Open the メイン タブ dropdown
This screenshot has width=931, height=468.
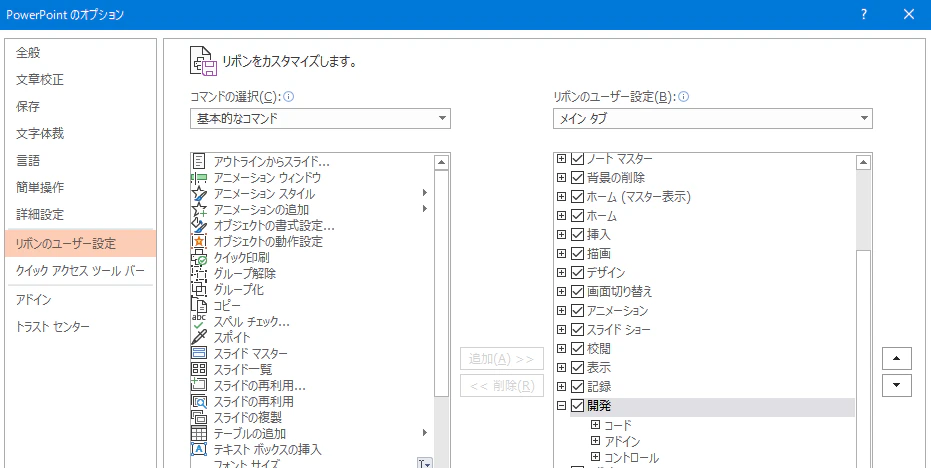tap(712, 118)
